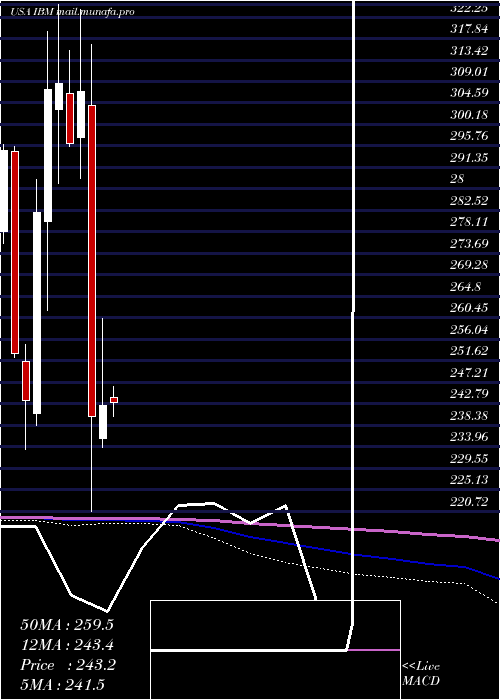Click the 225.13 price level label
The width and height of the screenshot is (500, 700).
(469, 480)
